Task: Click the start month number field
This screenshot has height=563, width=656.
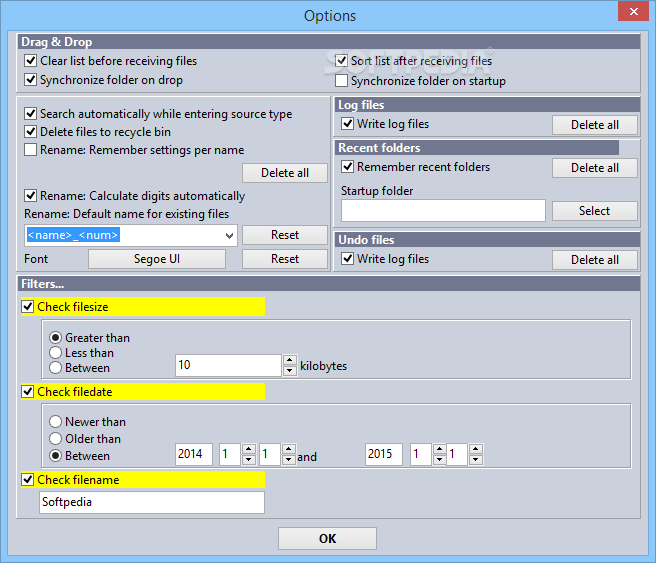Action: click(230, 454)
